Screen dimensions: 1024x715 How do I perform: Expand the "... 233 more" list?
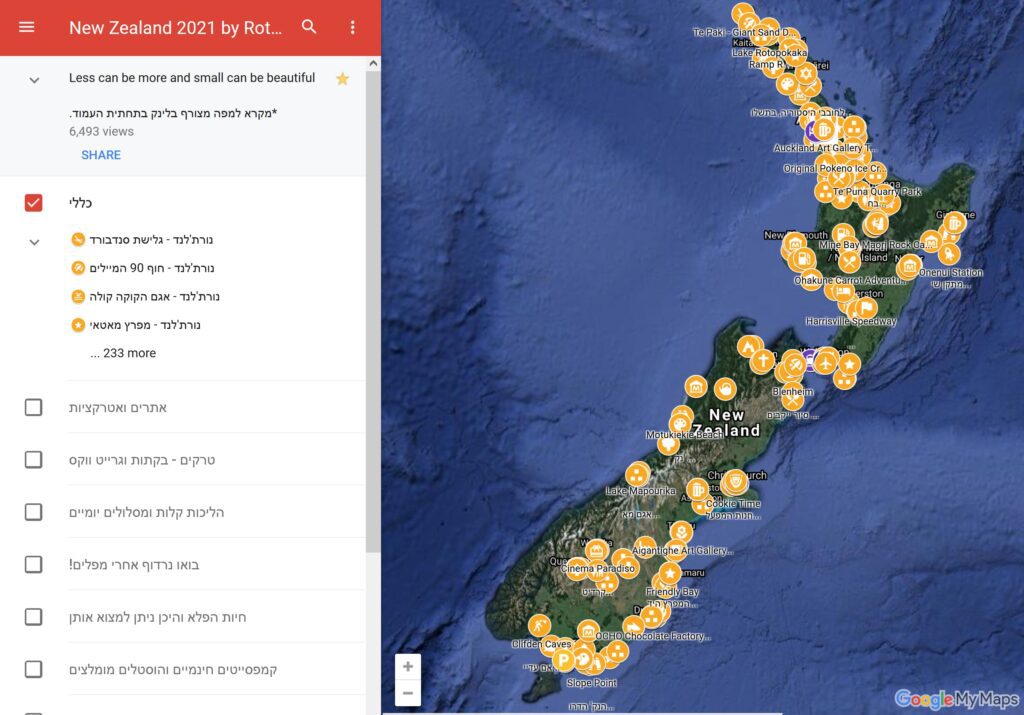click(123, 353)
